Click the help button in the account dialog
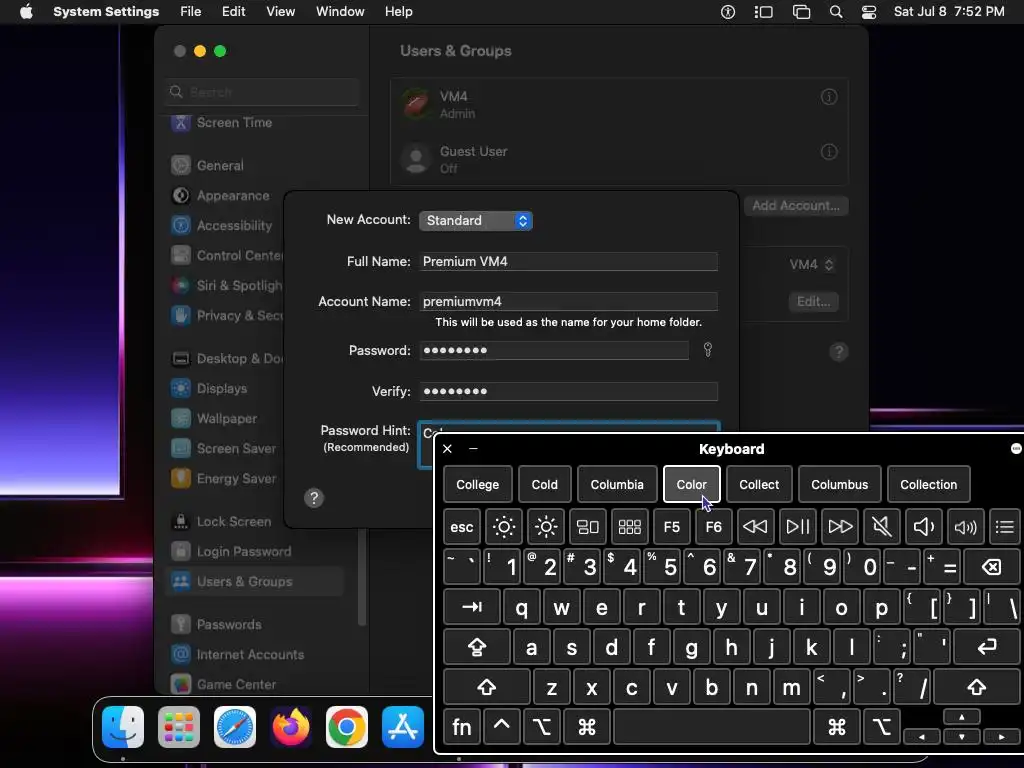 (x=314, y=498)
